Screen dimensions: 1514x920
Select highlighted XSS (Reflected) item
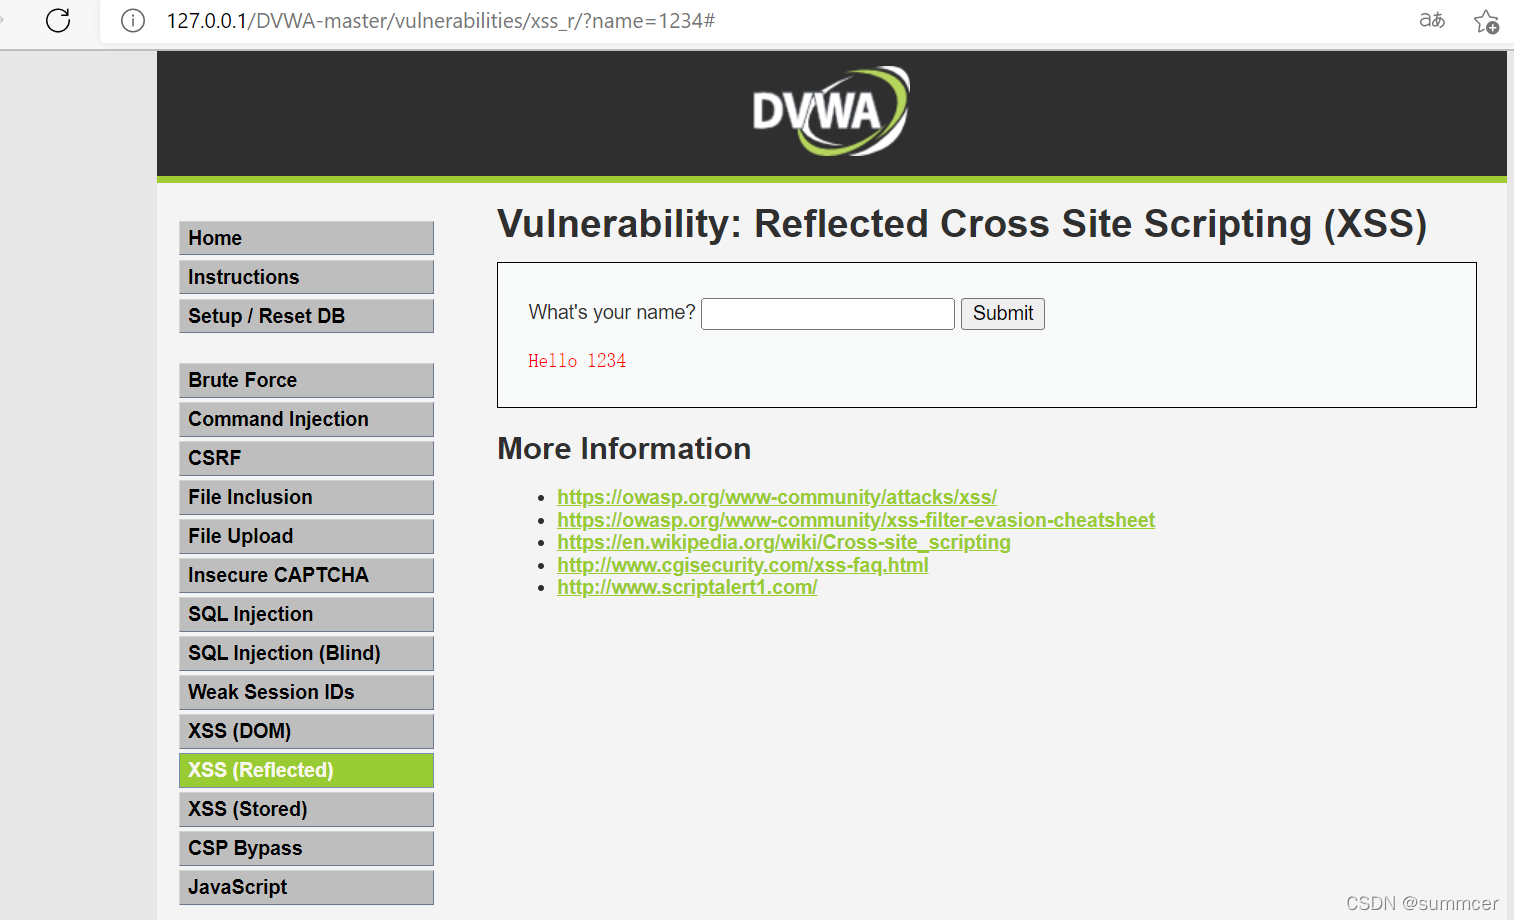(306, 770)
